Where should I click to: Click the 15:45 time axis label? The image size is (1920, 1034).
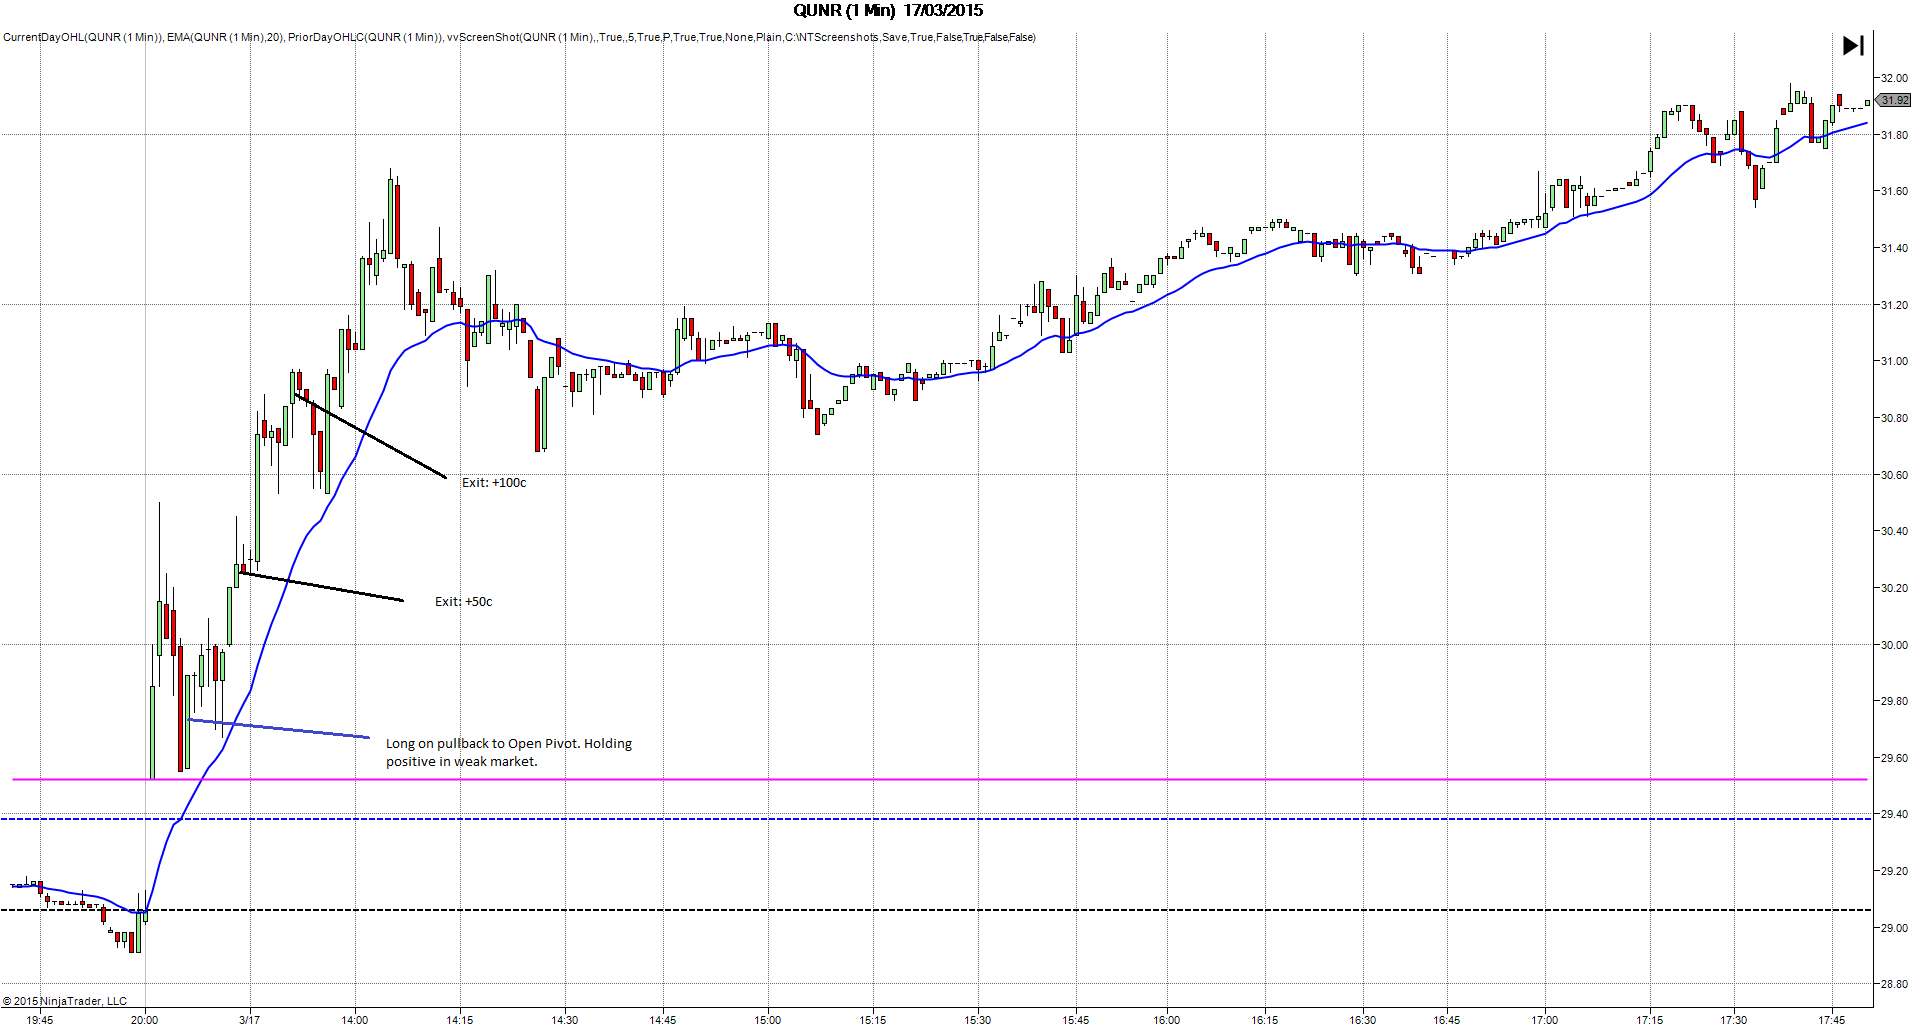(1075, 1020)
